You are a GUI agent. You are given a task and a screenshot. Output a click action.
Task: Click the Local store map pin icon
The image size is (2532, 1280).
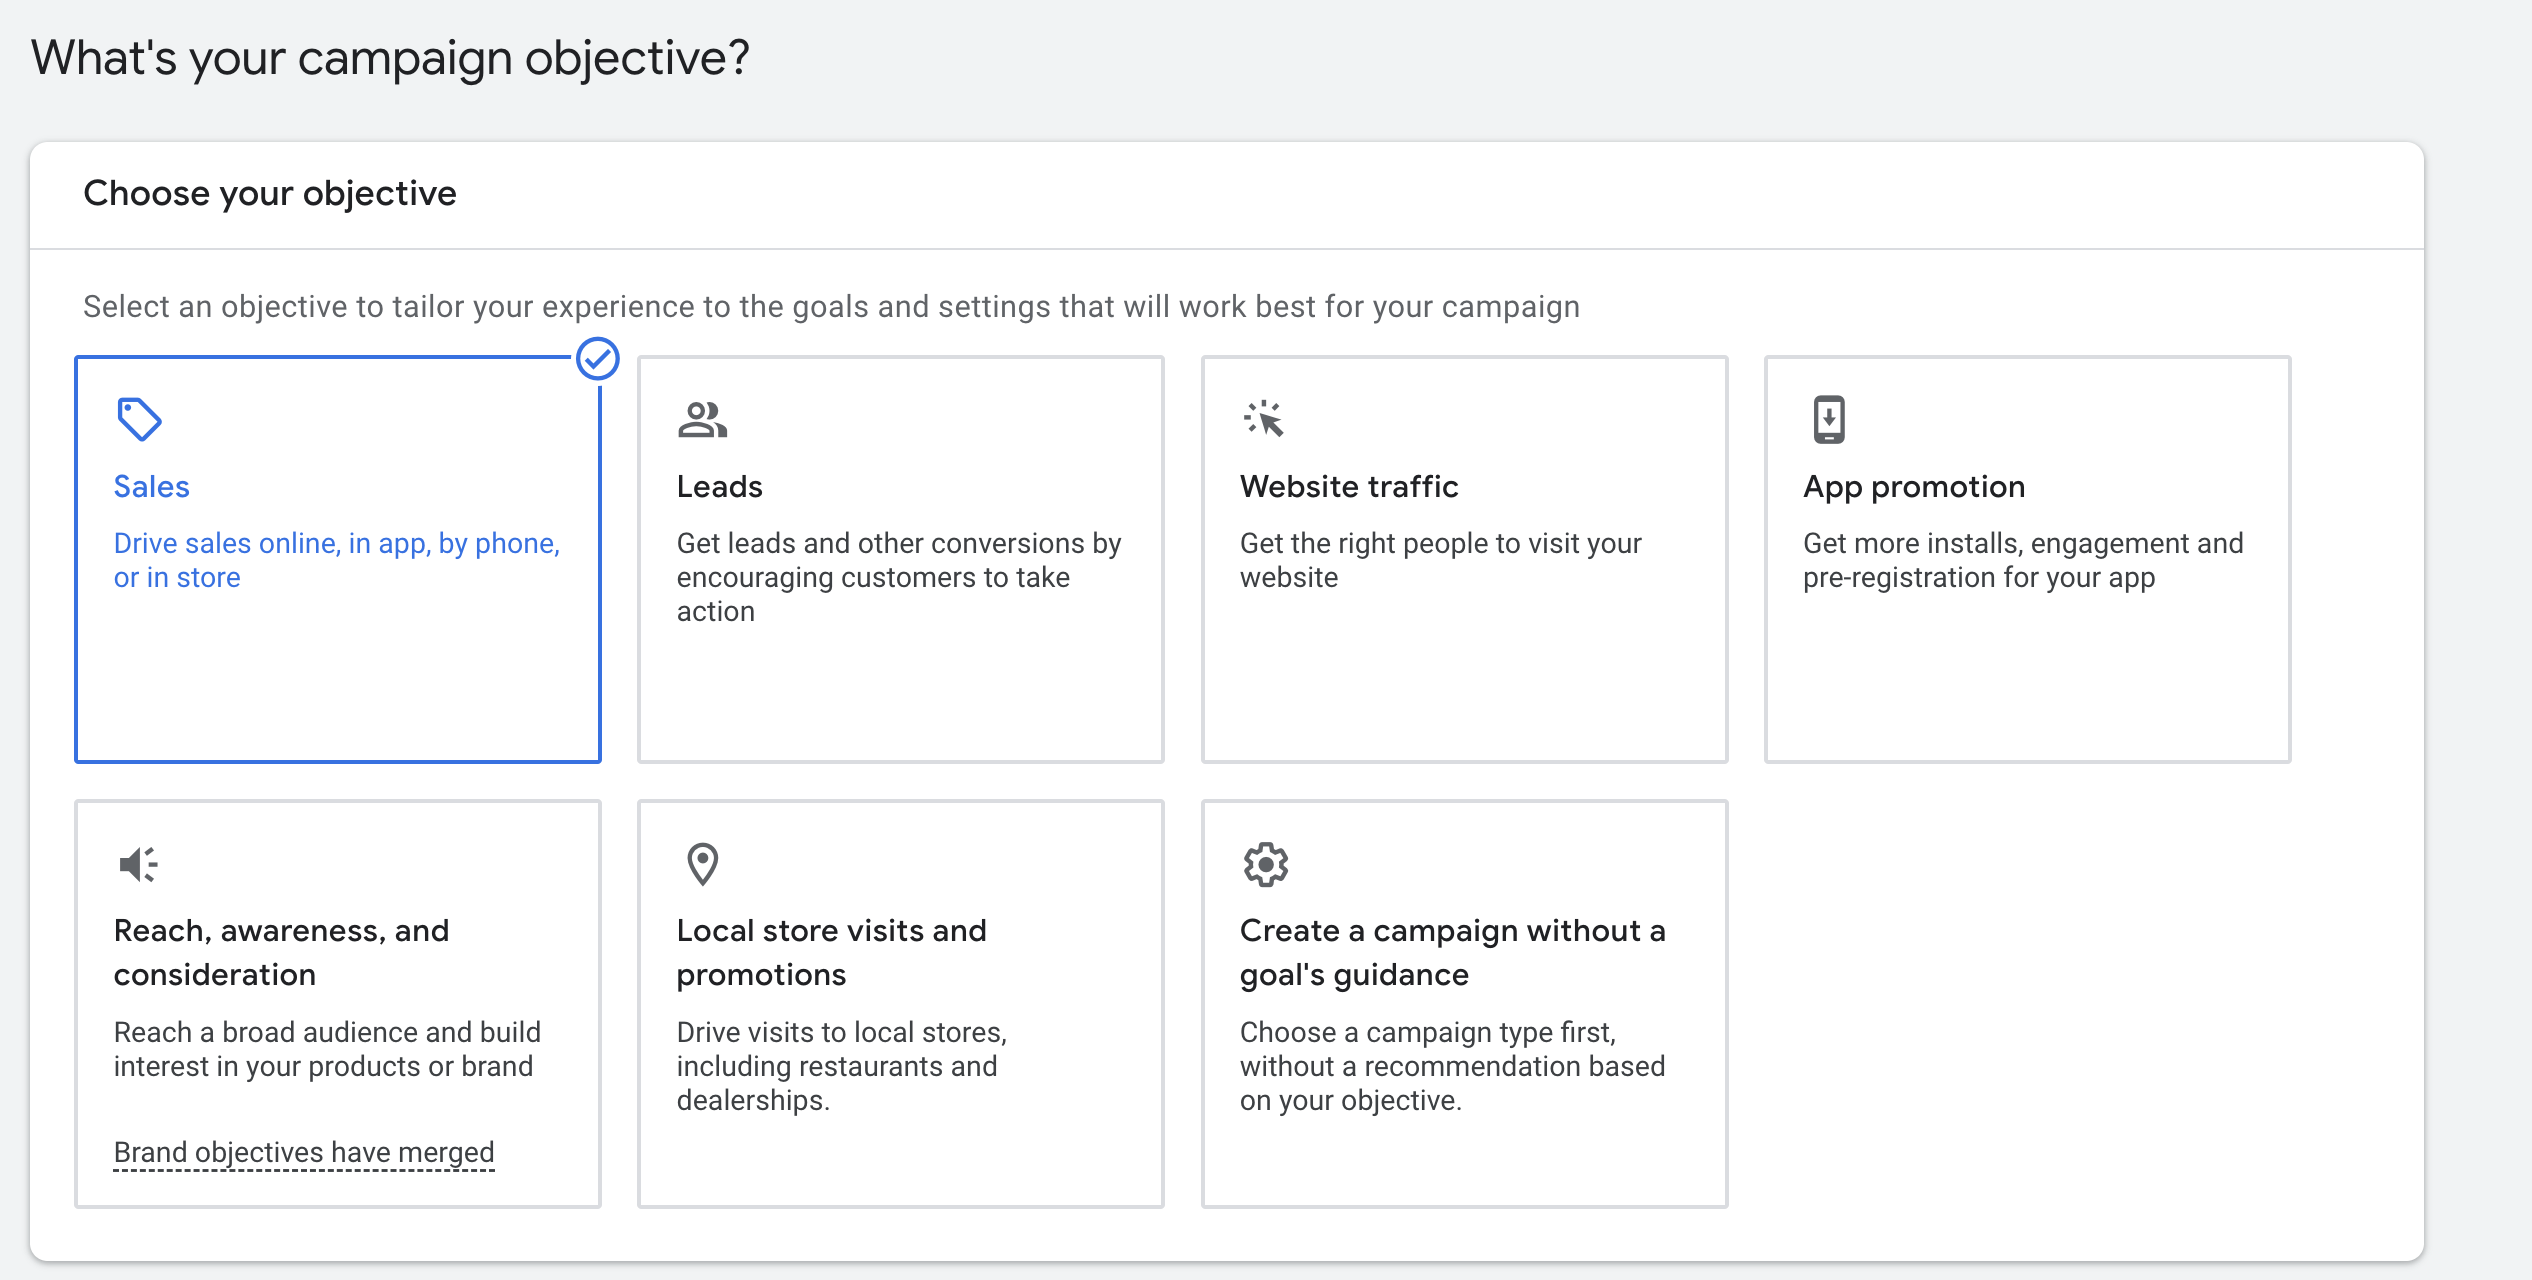point(702,864)
